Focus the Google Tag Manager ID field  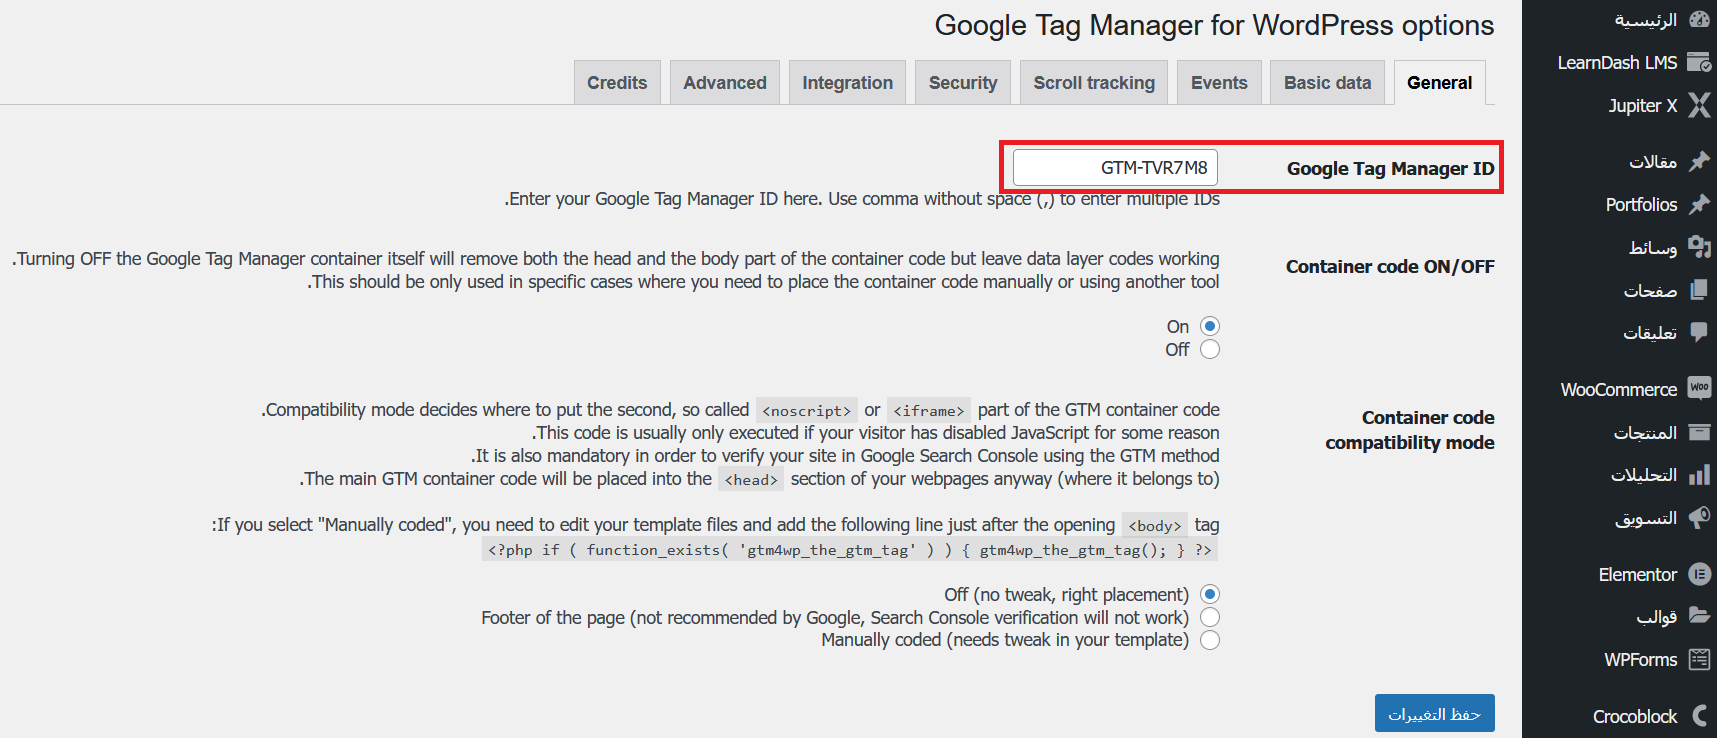[1115, 167]
